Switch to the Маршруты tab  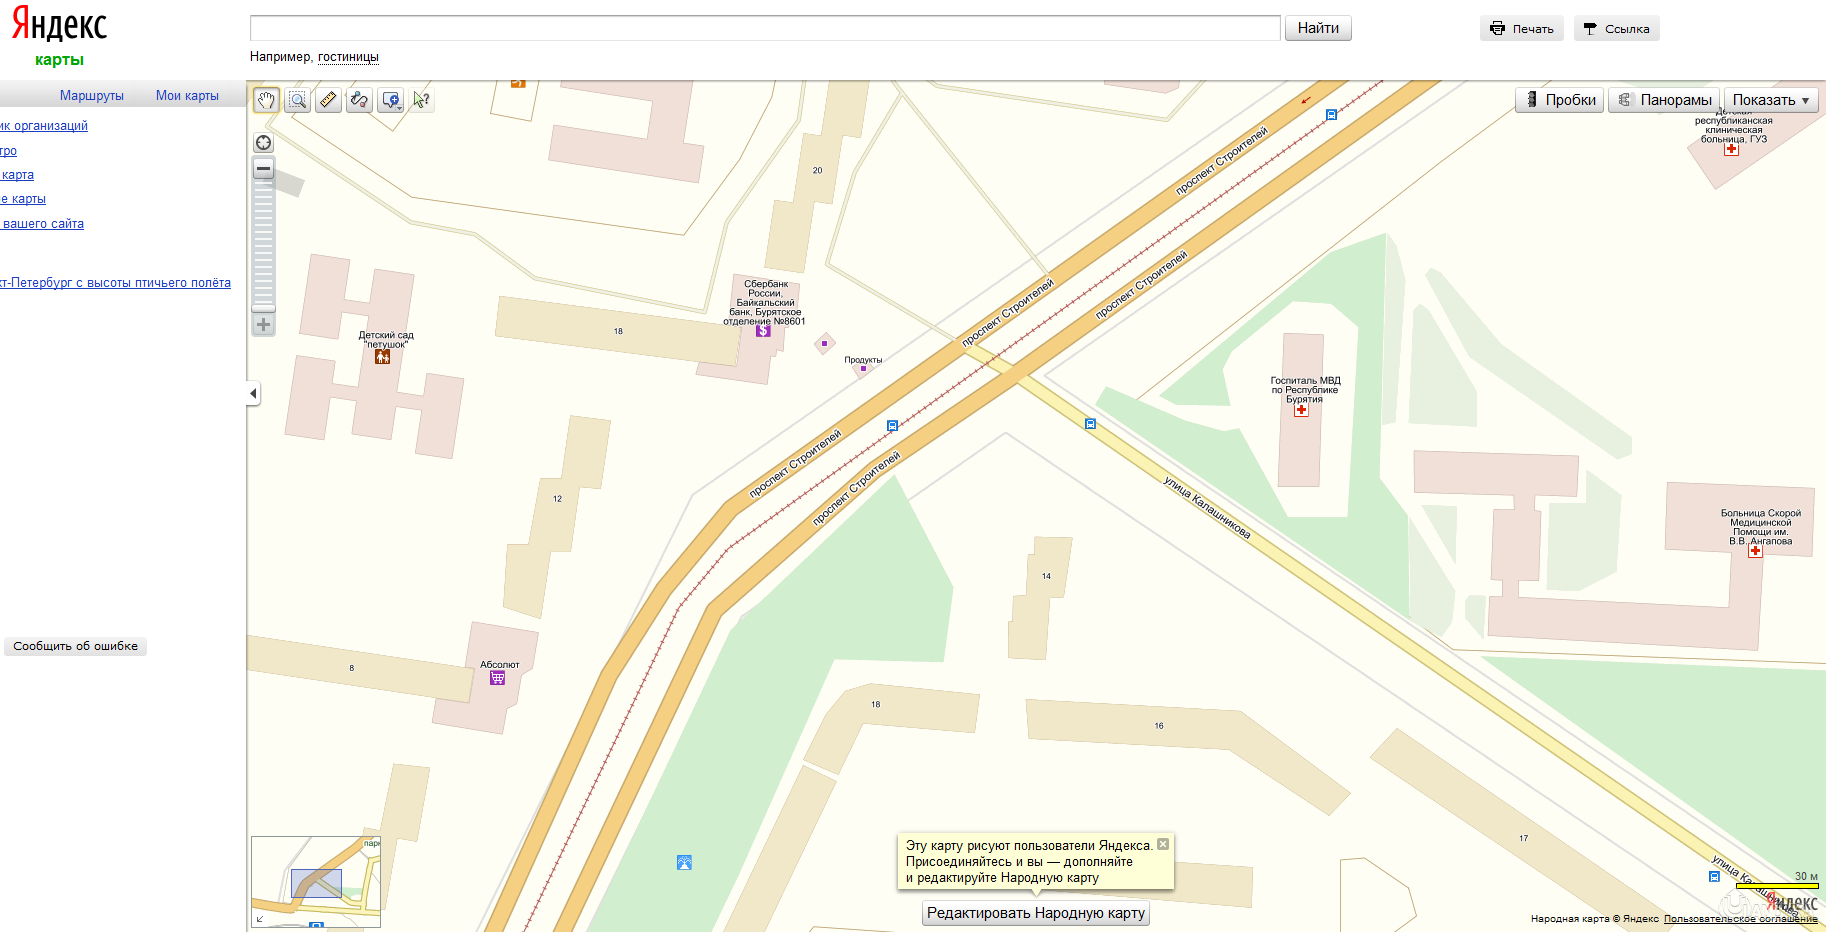pyautogui.click(x=92, y=96)
